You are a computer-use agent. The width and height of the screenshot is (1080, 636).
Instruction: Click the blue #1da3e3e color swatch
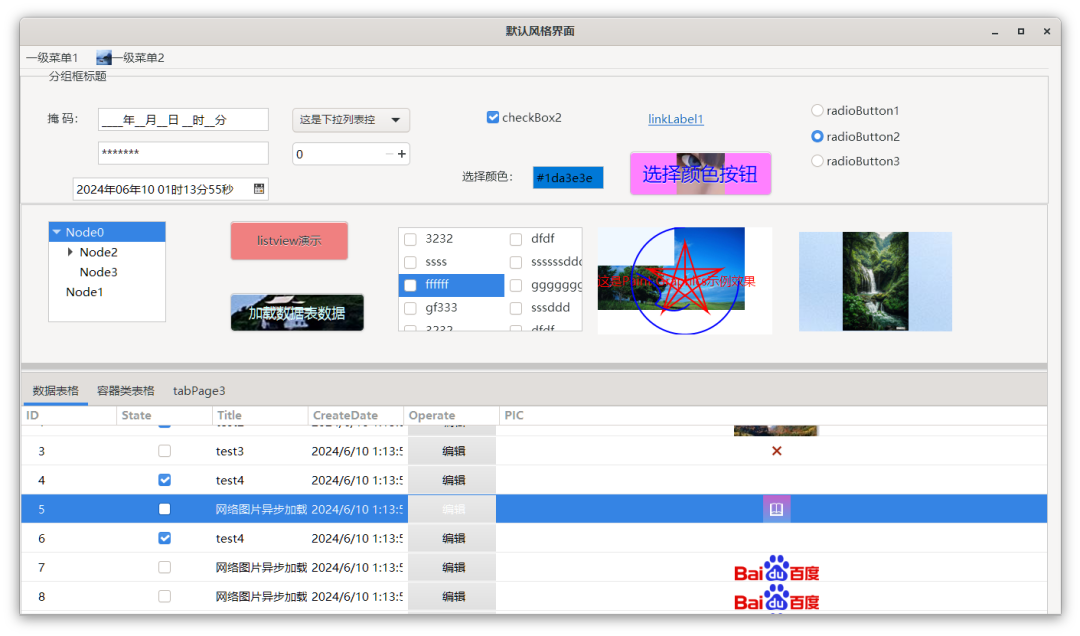pyautogui.click(x=568, y=178)
